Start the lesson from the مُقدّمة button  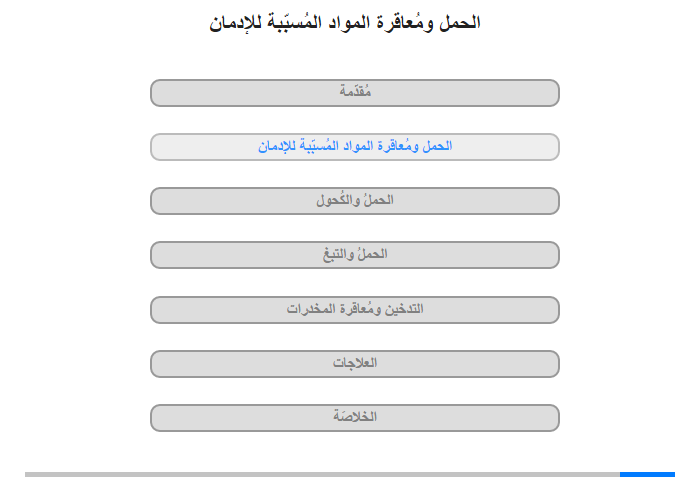coord(354,93)
